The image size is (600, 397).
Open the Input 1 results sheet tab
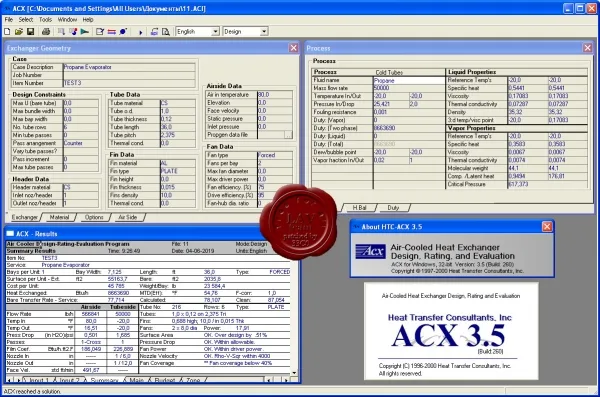(x=39, y=380)
